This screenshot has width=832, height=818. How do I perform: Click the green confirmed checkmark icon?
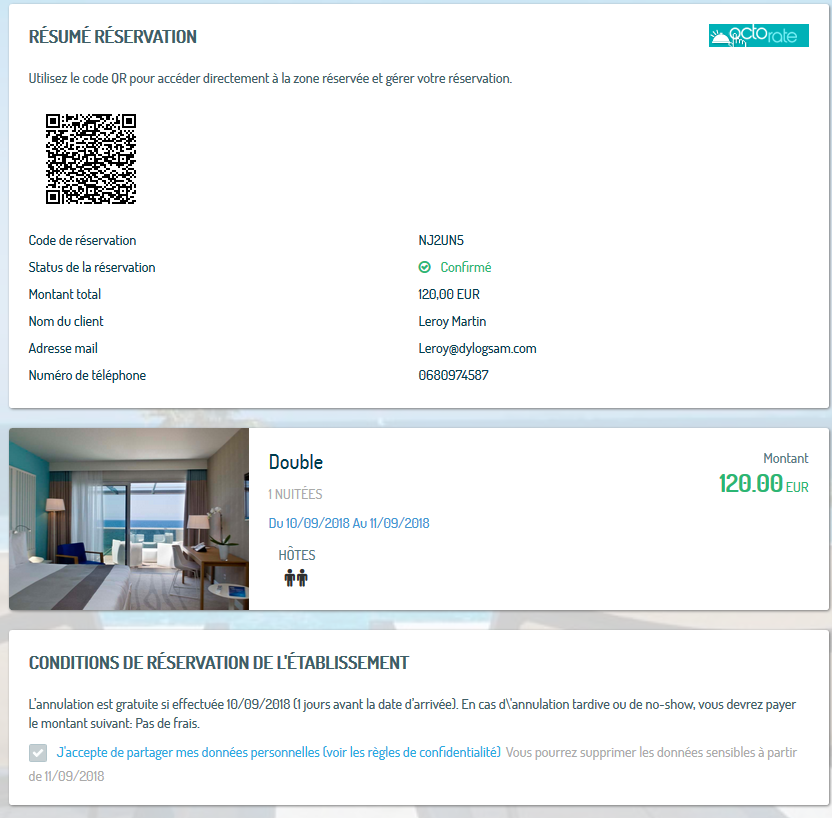pos(424,267)
